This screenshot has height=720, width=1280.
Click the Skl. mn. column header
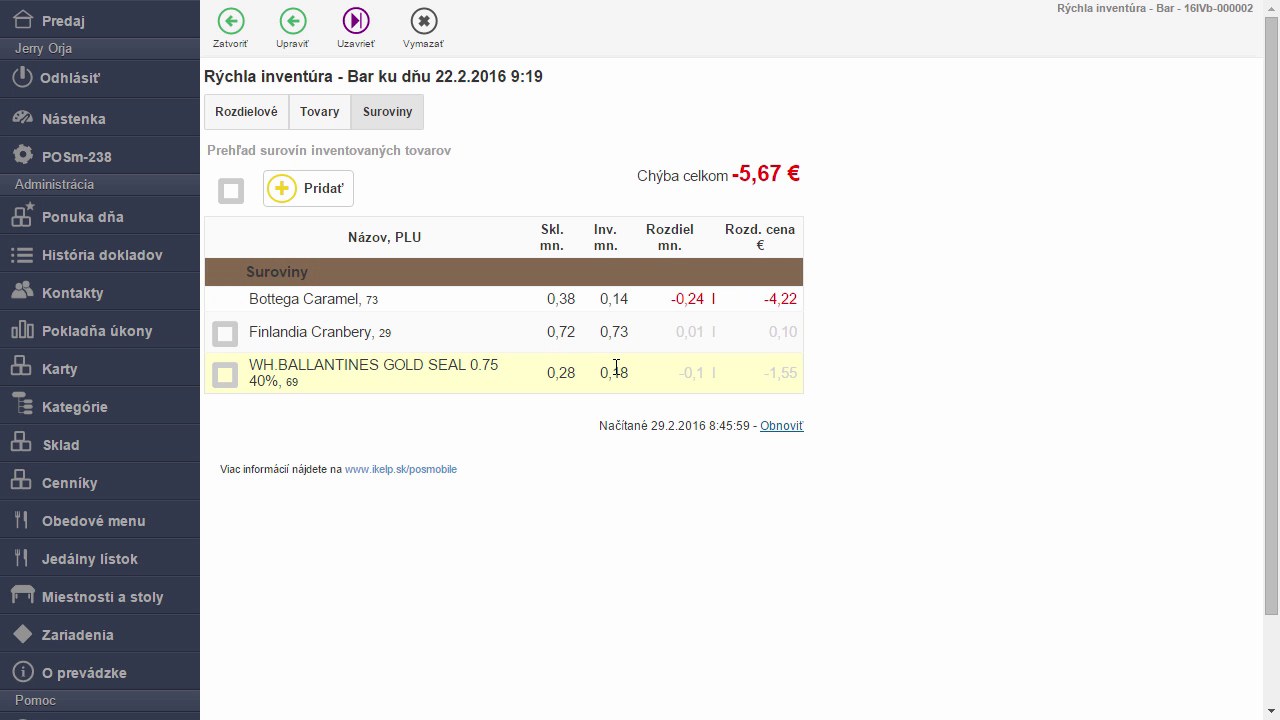552,237
